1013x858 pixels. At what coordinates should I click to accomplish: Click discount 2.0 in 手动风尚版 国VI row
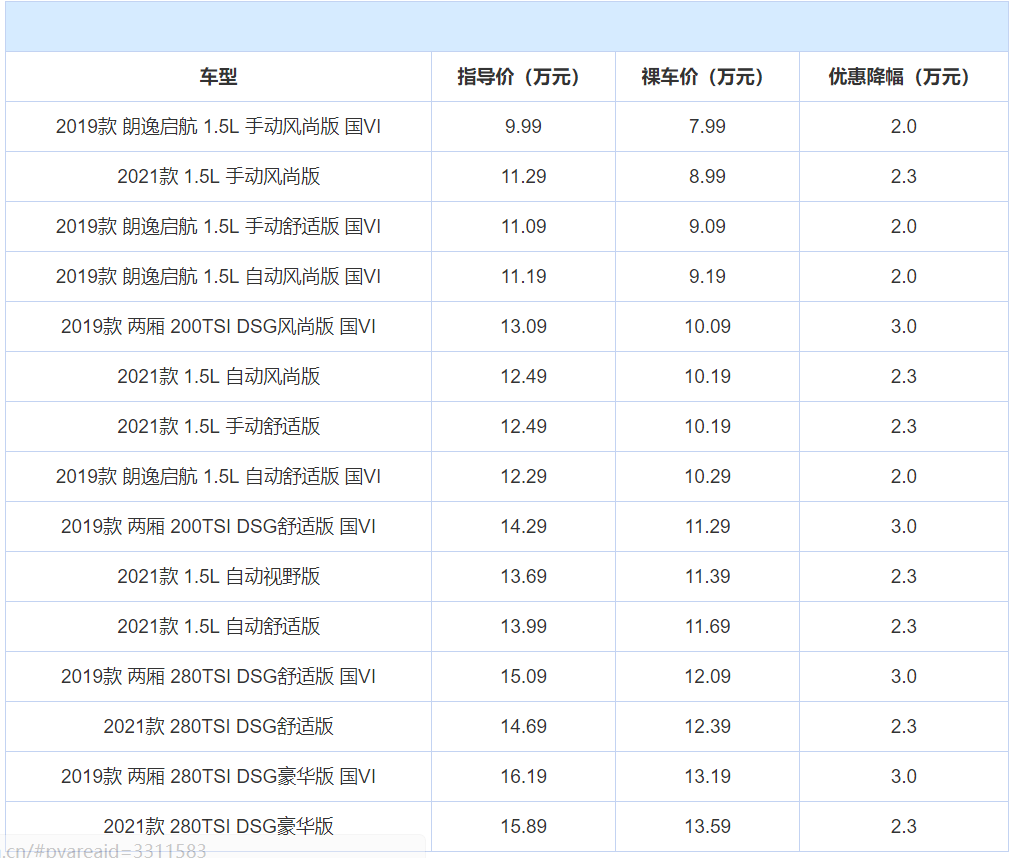pos(904,127)
